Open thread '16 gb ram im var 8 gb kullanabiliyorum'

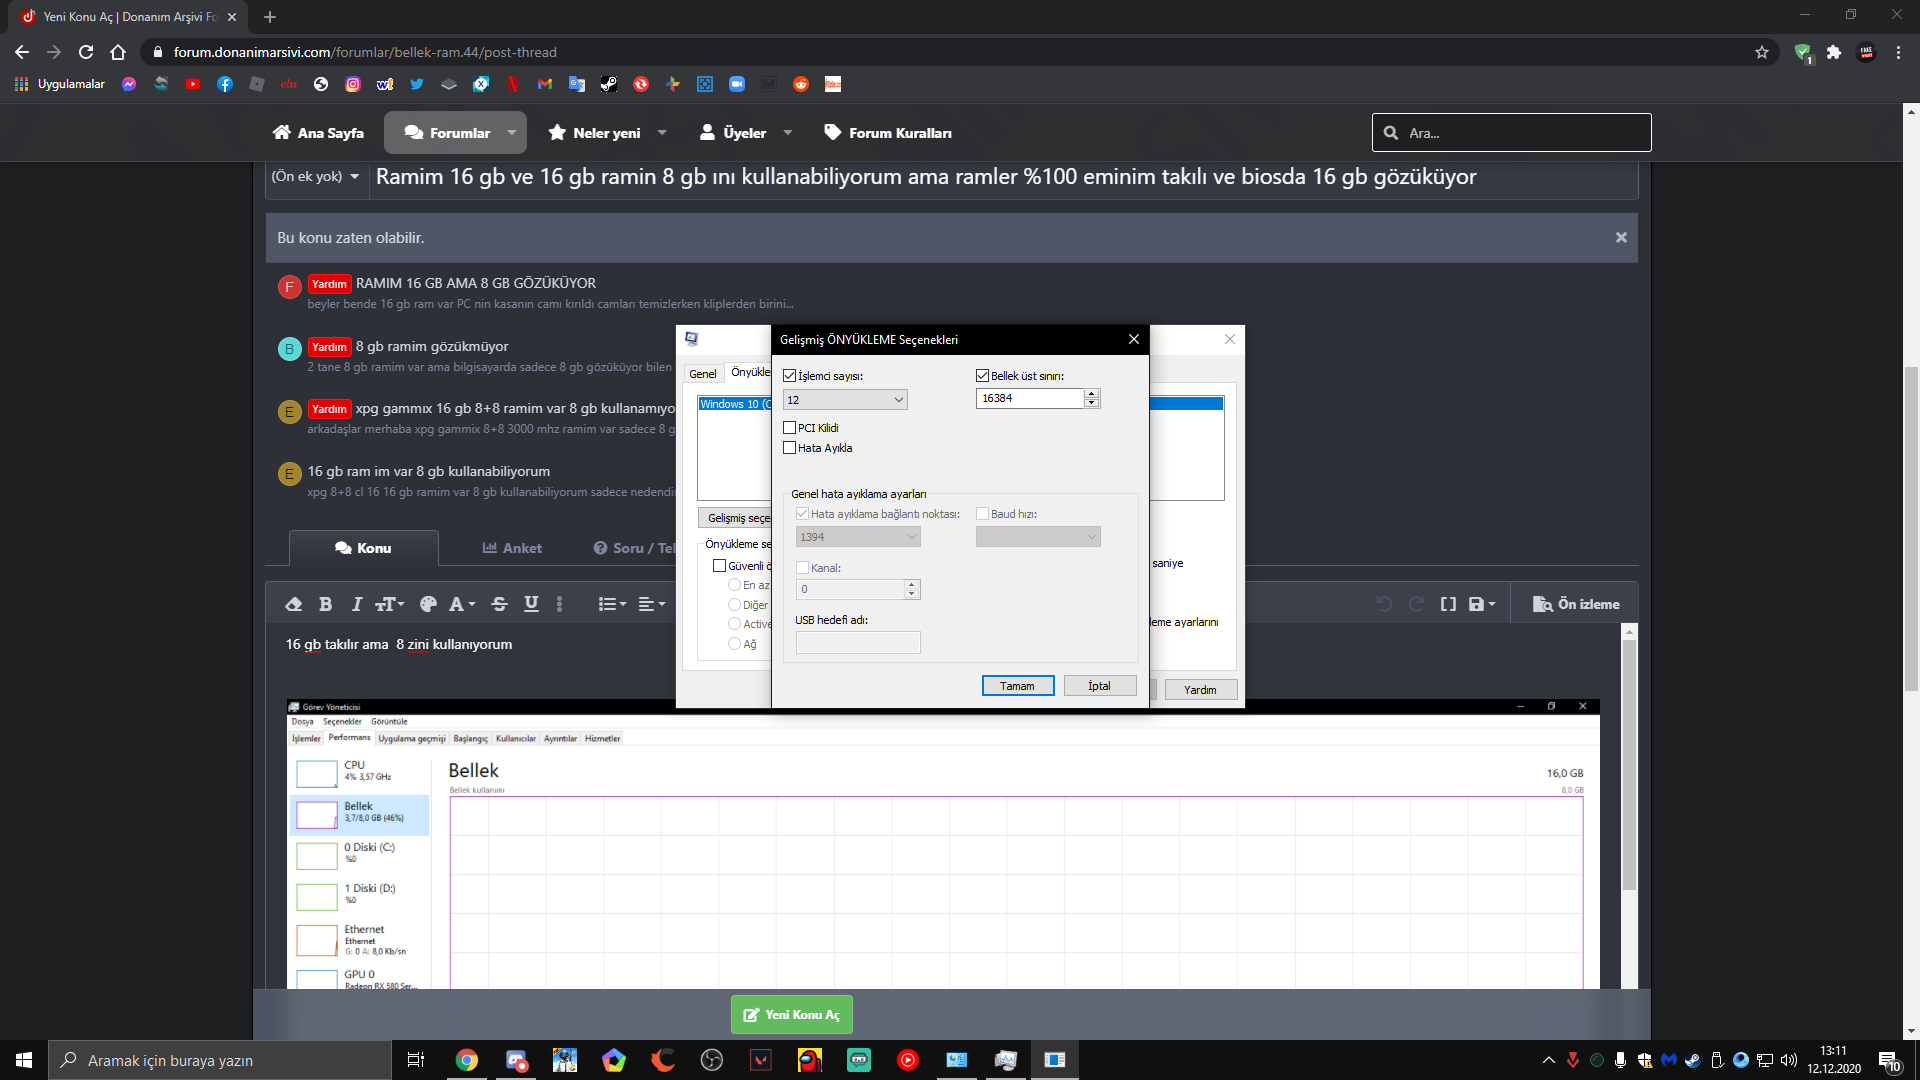429,471
